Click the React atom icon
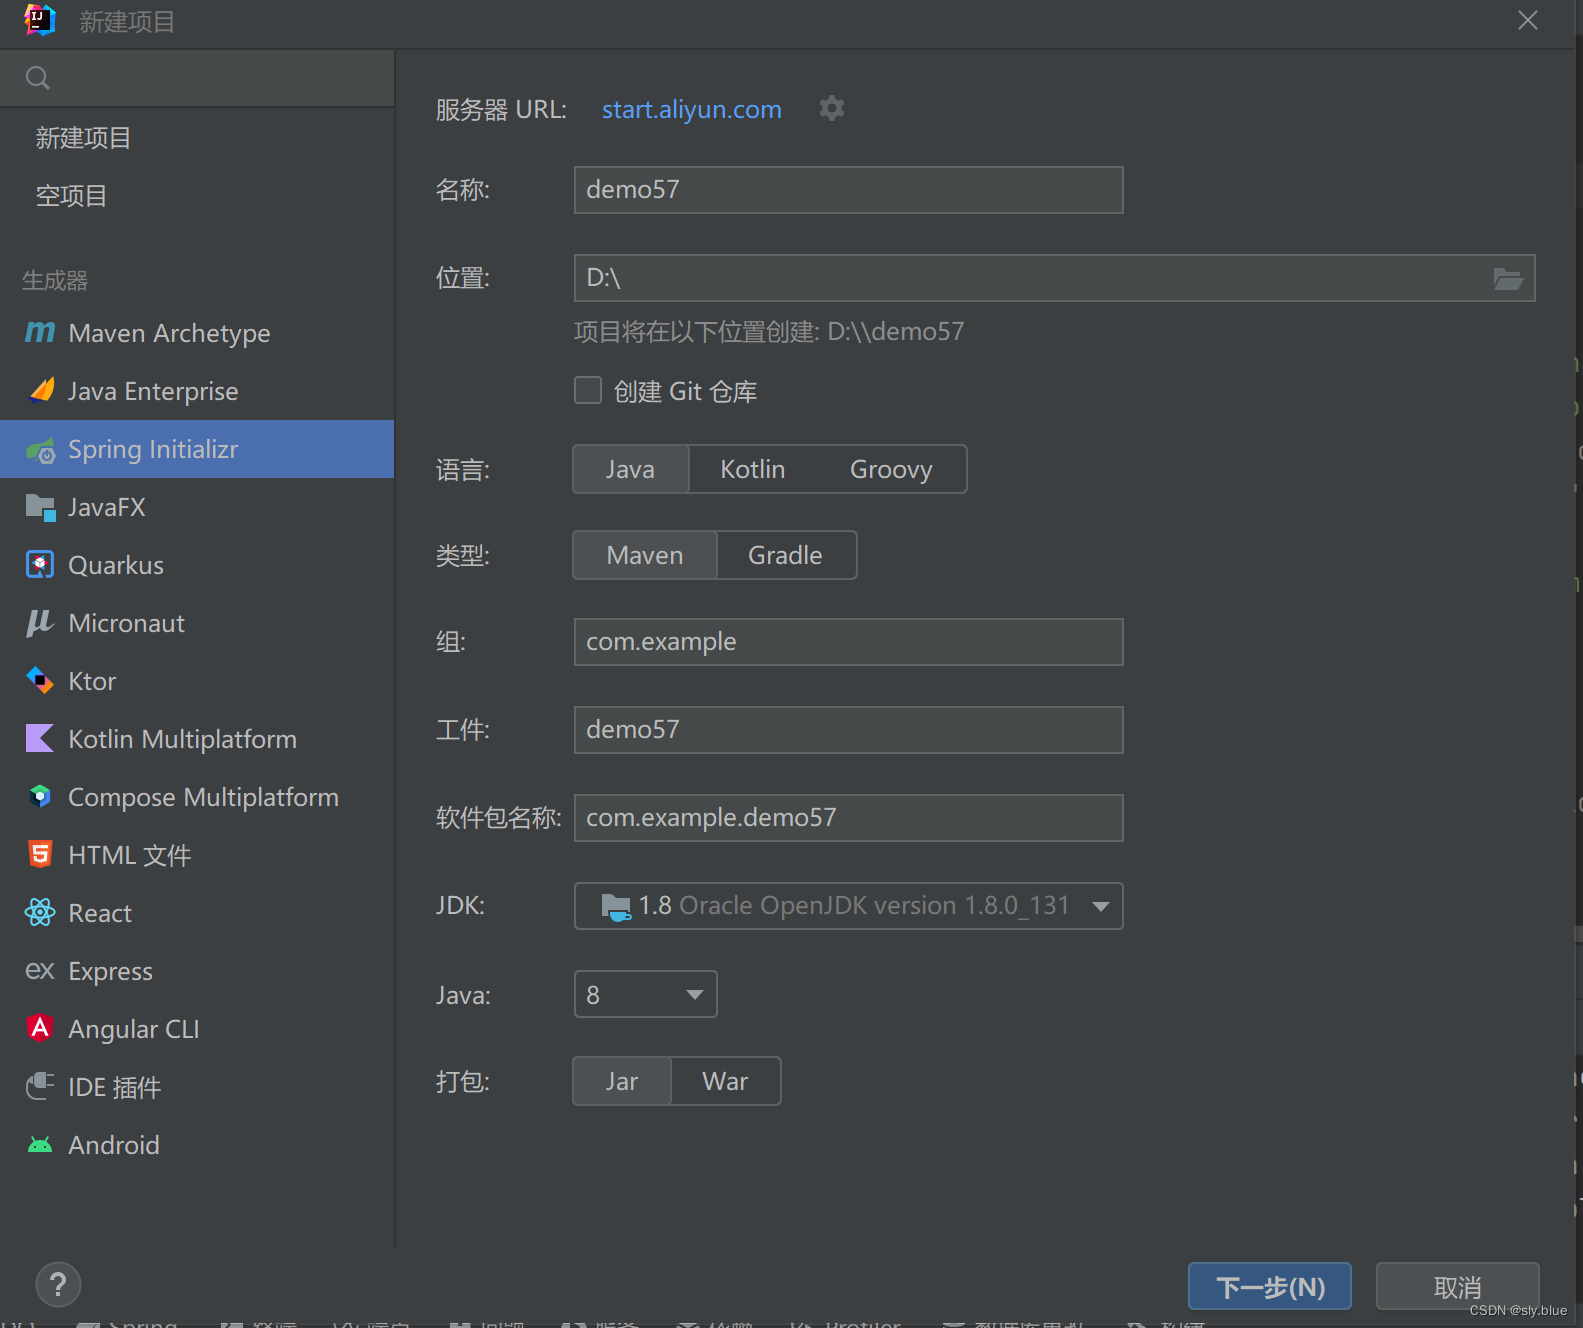Image resolution: width=1583 pixels, height=1328 pixels. click(x=40, y=912)
